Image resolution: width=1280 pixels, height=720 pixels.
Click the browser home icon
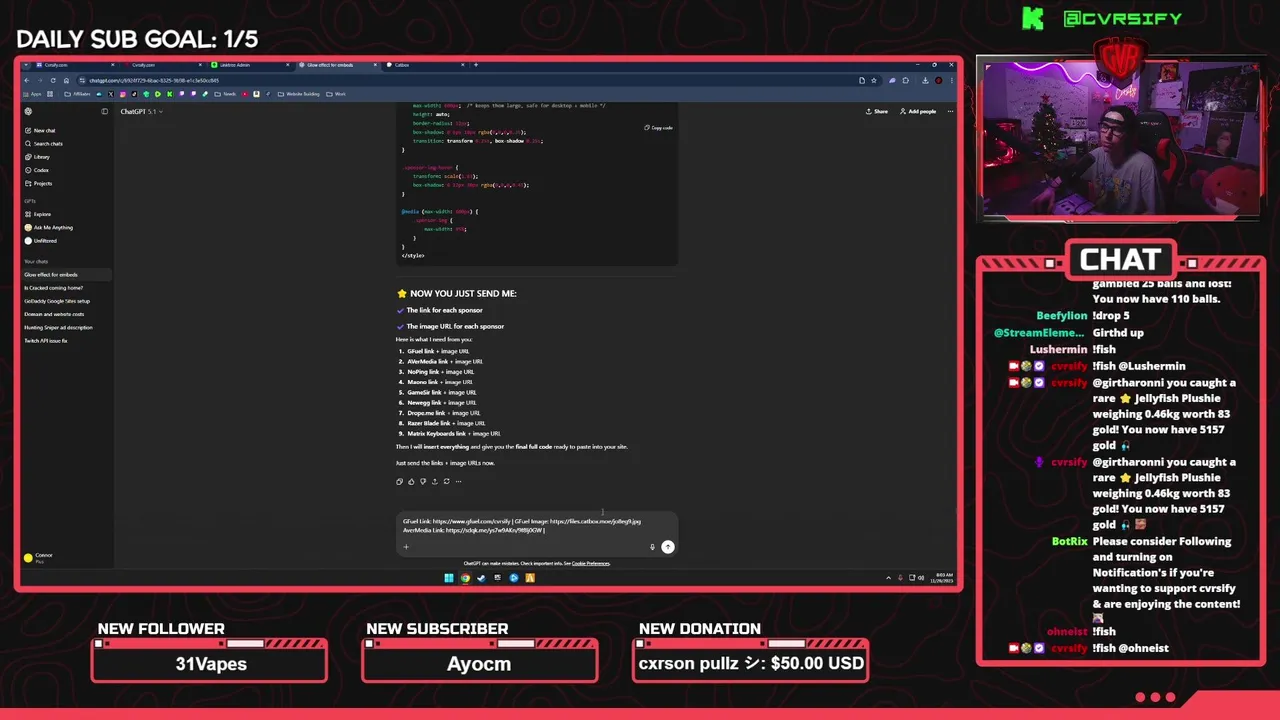66,80
